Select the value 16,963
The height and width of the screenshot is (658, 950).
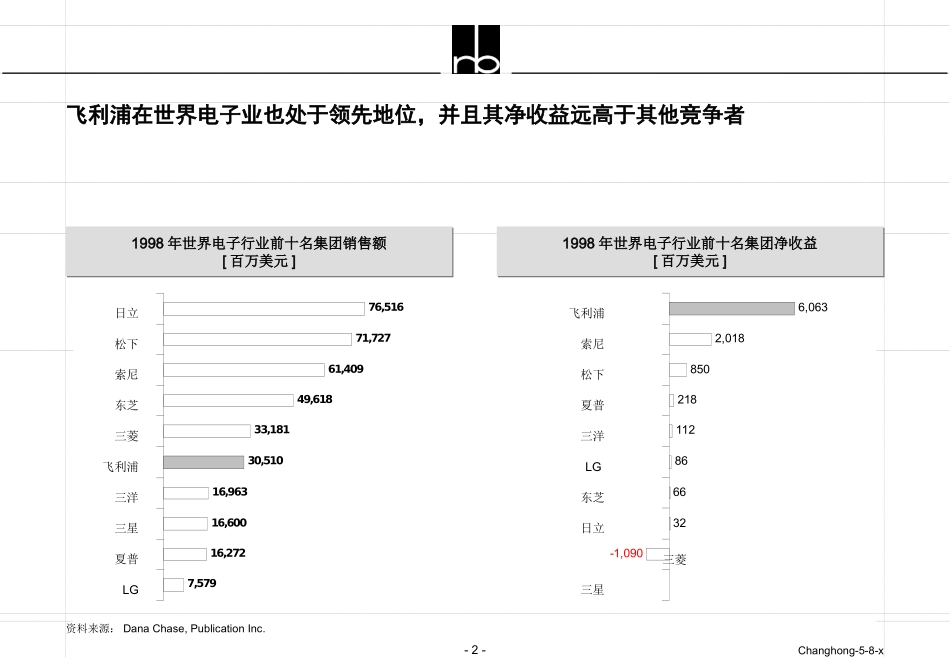pyautogui.click(x=230, y=492)
